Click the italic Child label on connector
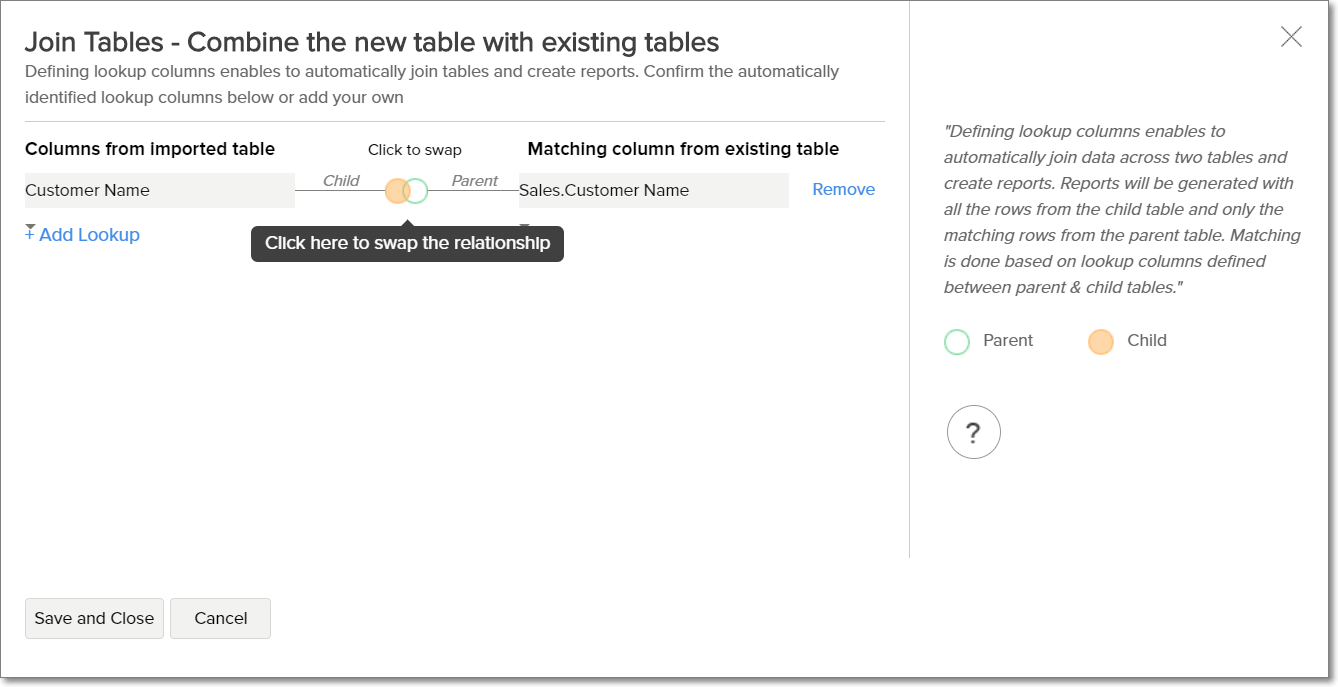Screen dimensions: 1338x687 341,181
